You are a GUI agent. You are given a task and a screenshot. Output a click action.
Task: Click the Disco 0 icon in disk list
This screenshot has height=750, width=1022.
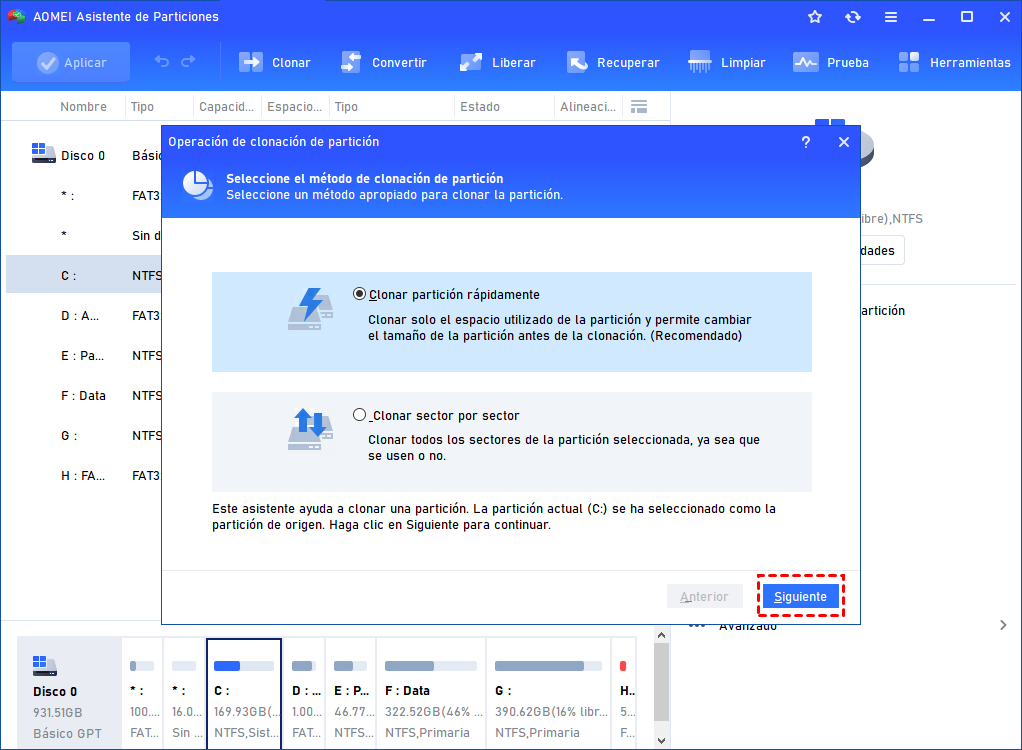click(x=44, y=153)
